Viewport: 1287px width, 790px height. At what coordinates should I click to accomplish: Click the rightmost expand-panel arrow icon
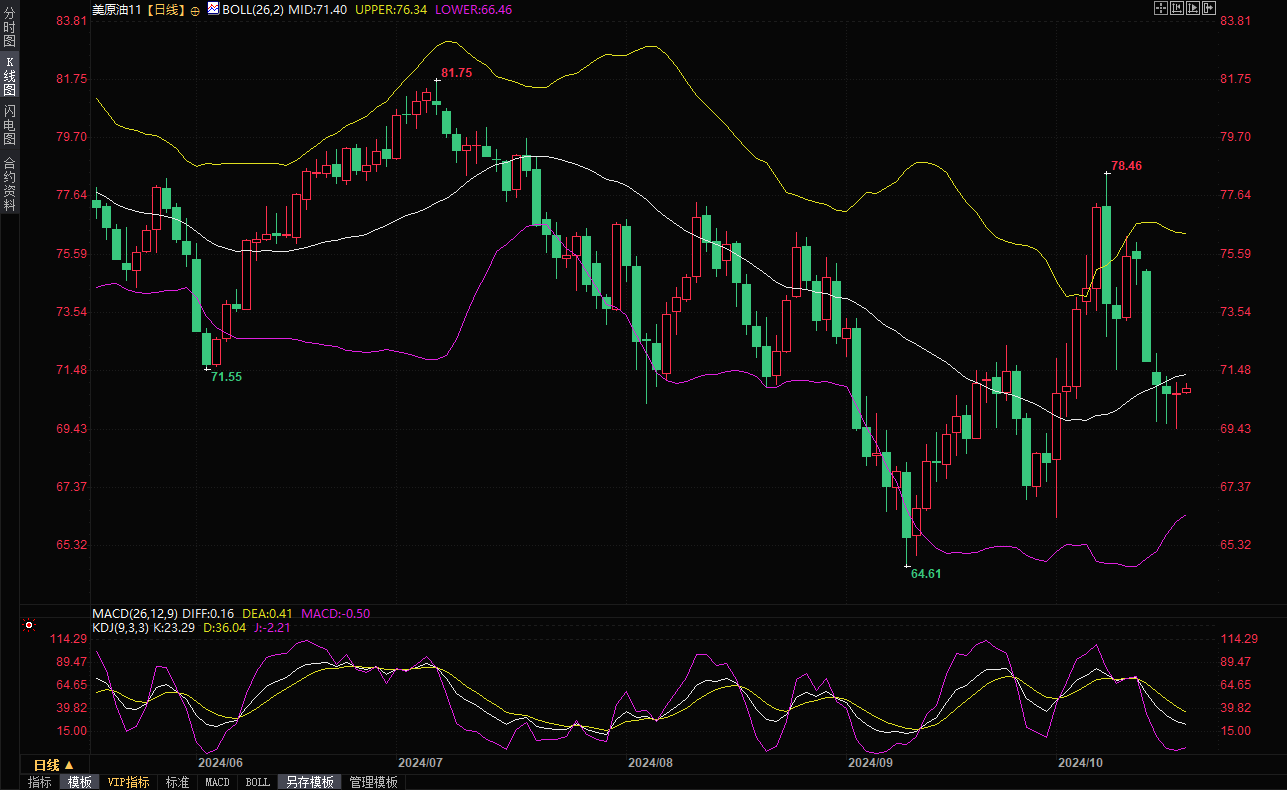(x=1209, y=8)
